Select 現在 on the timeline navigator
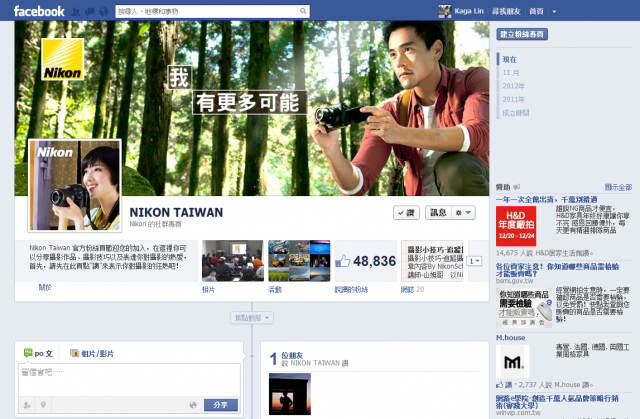 point(509,60)
